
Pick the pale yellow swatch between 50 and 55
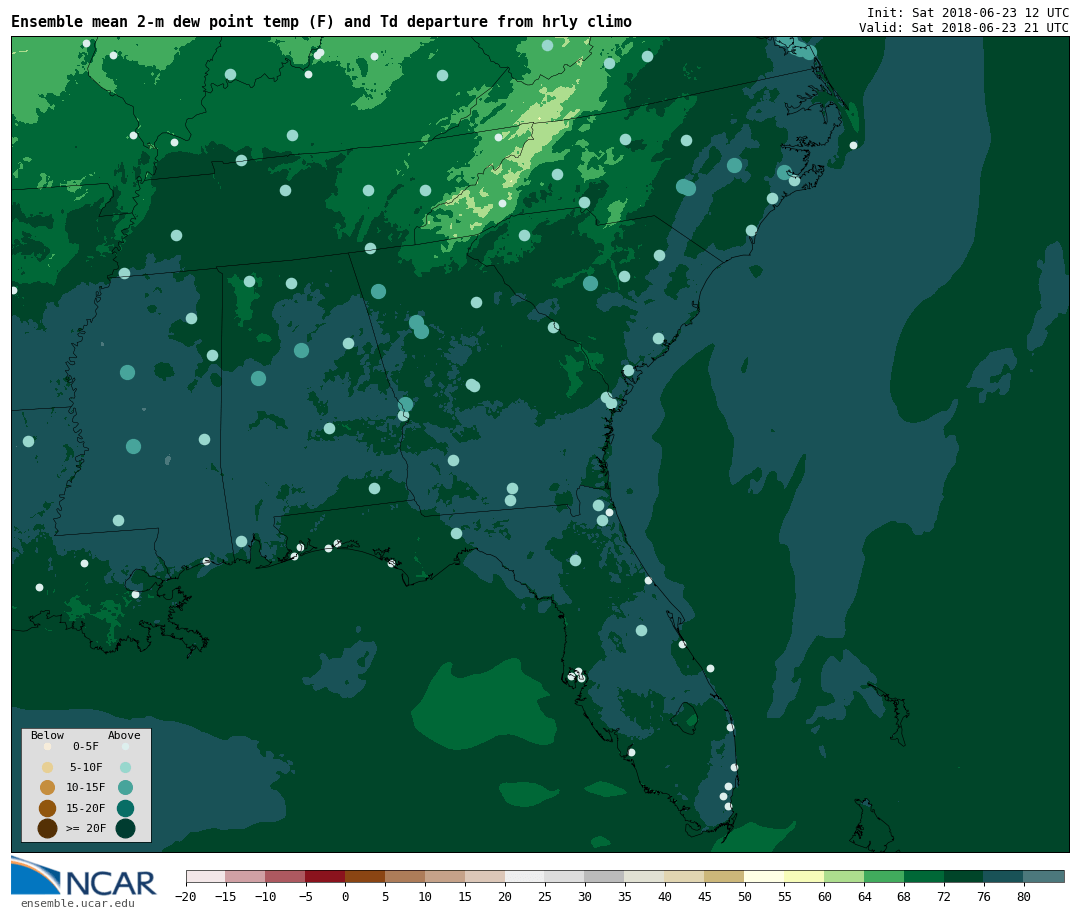point(765,876)
